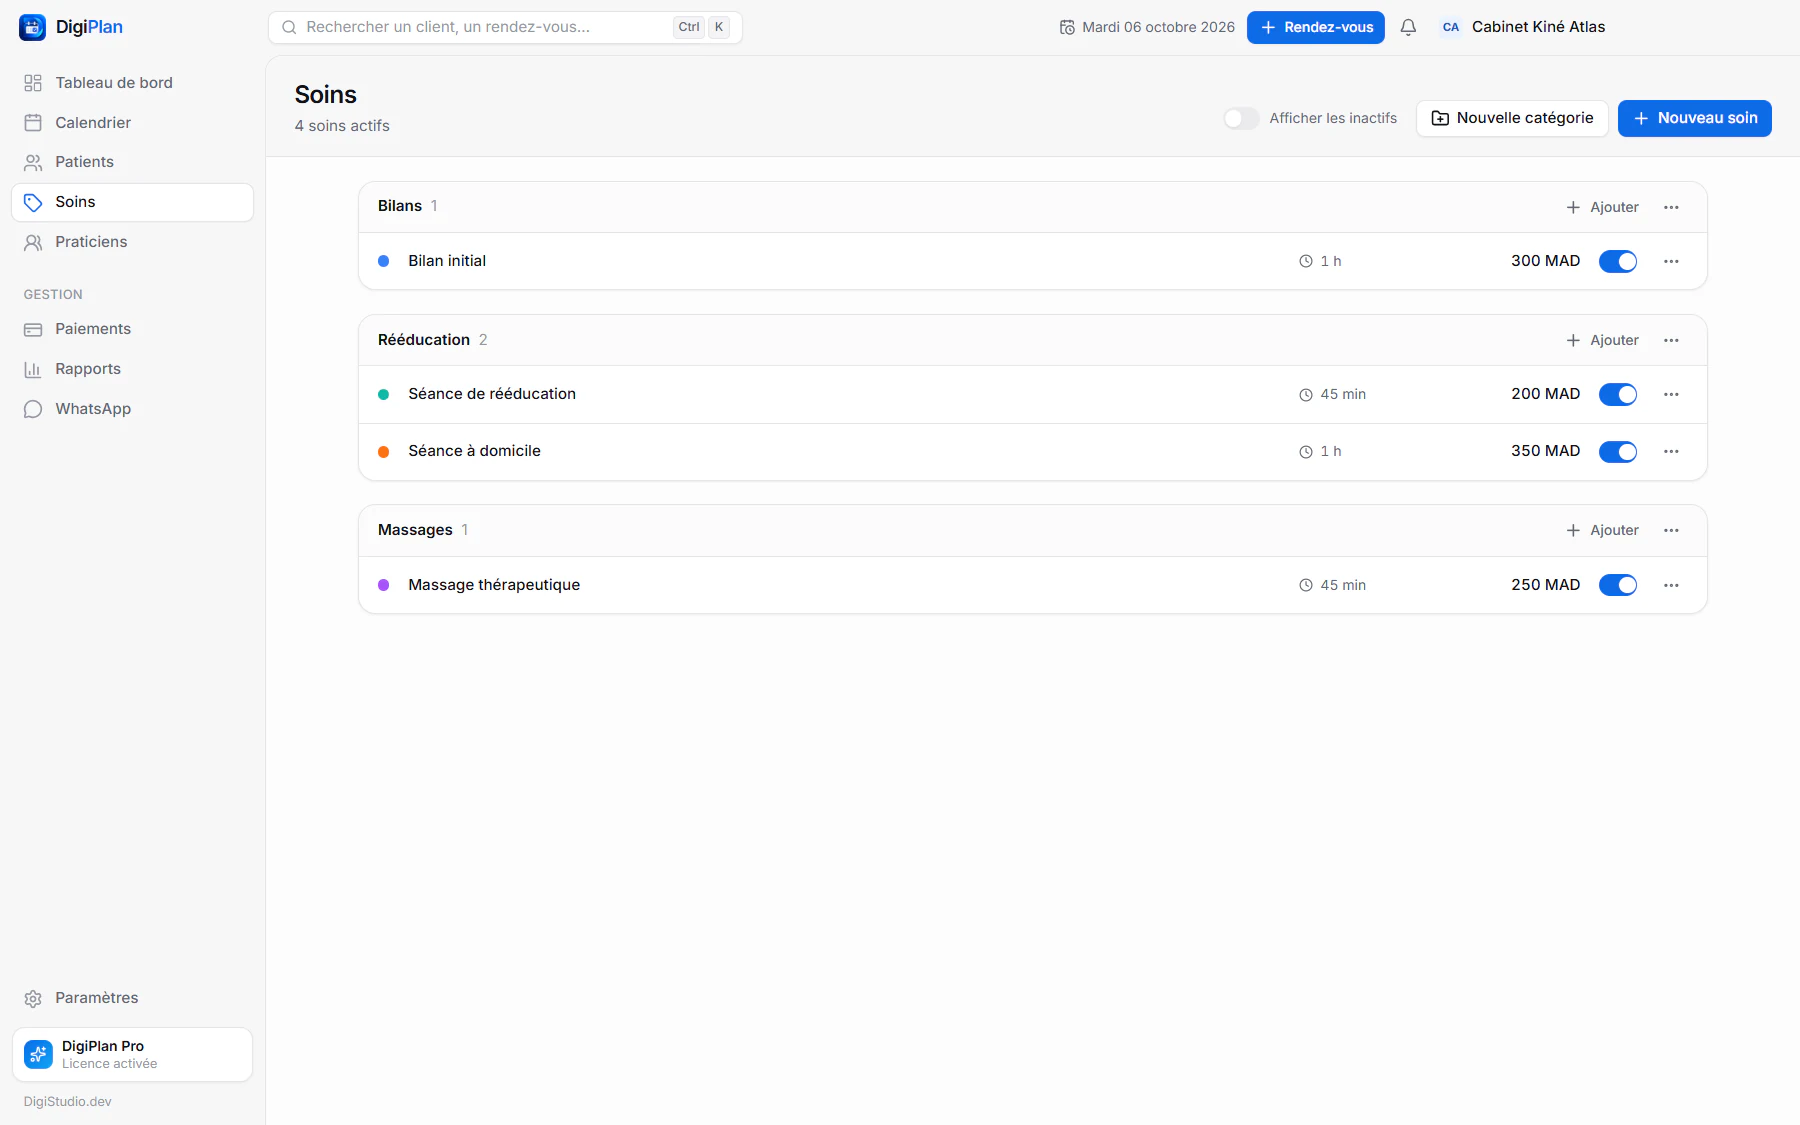Turn off Massage thérapeutique switch
Screen dimensions: 1800x1125
pos(1618,585)
